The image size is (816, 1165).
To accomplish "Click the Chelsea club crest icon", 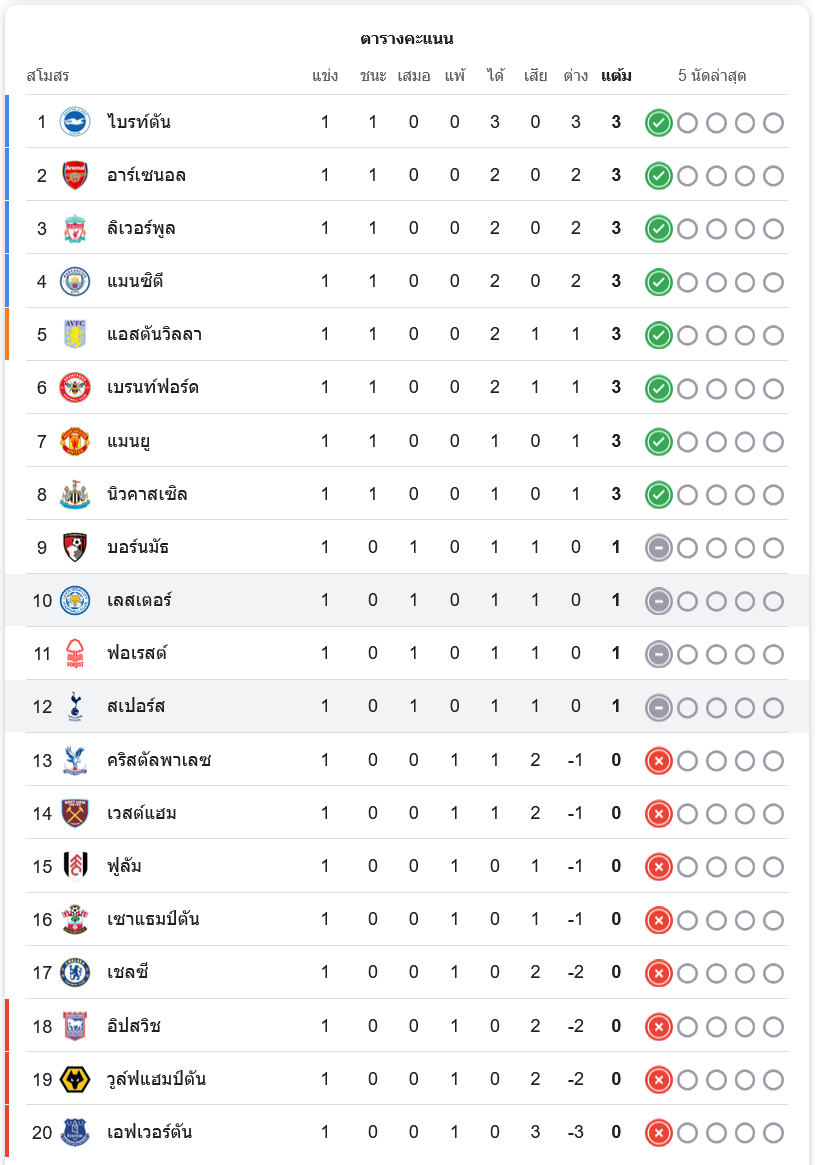I will (75, 972).
